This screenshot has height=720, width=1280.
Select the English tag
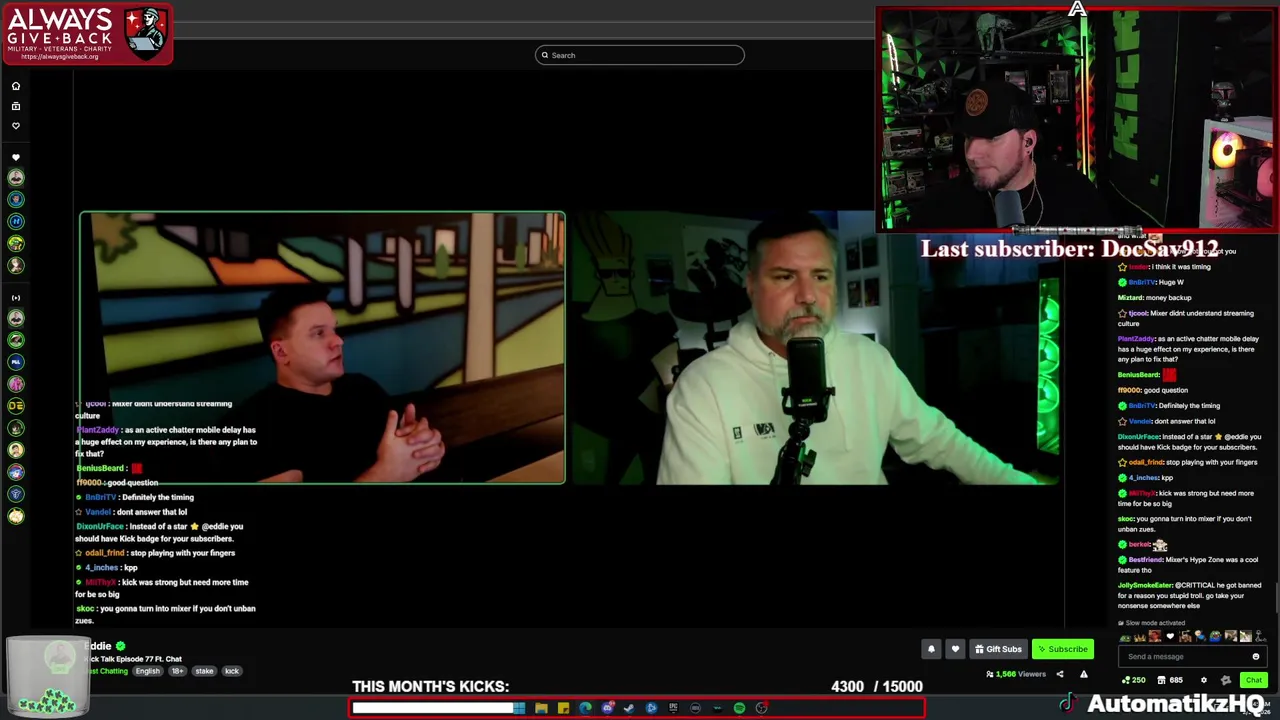pyautogui.click(x=147, y=671)
